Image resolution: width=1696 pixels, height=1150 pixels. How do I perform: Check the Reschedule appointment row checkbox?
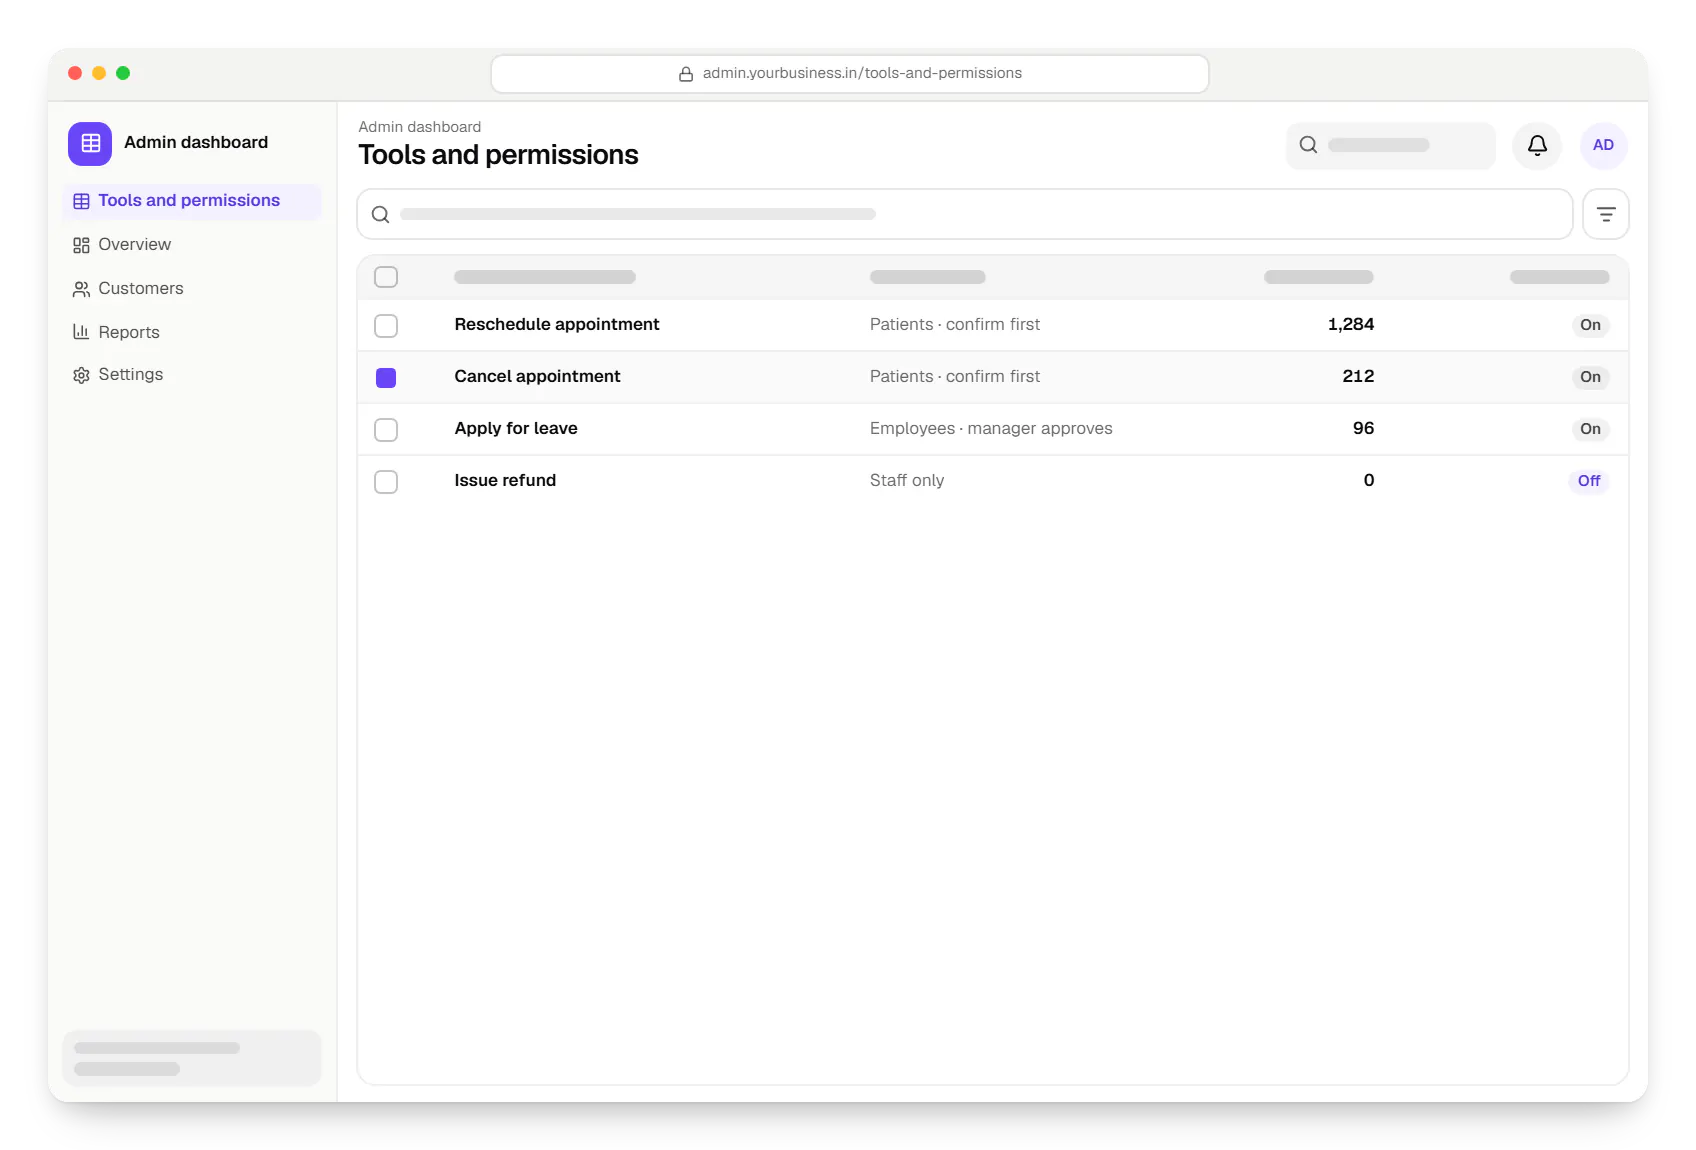click(x=386, y=326)
